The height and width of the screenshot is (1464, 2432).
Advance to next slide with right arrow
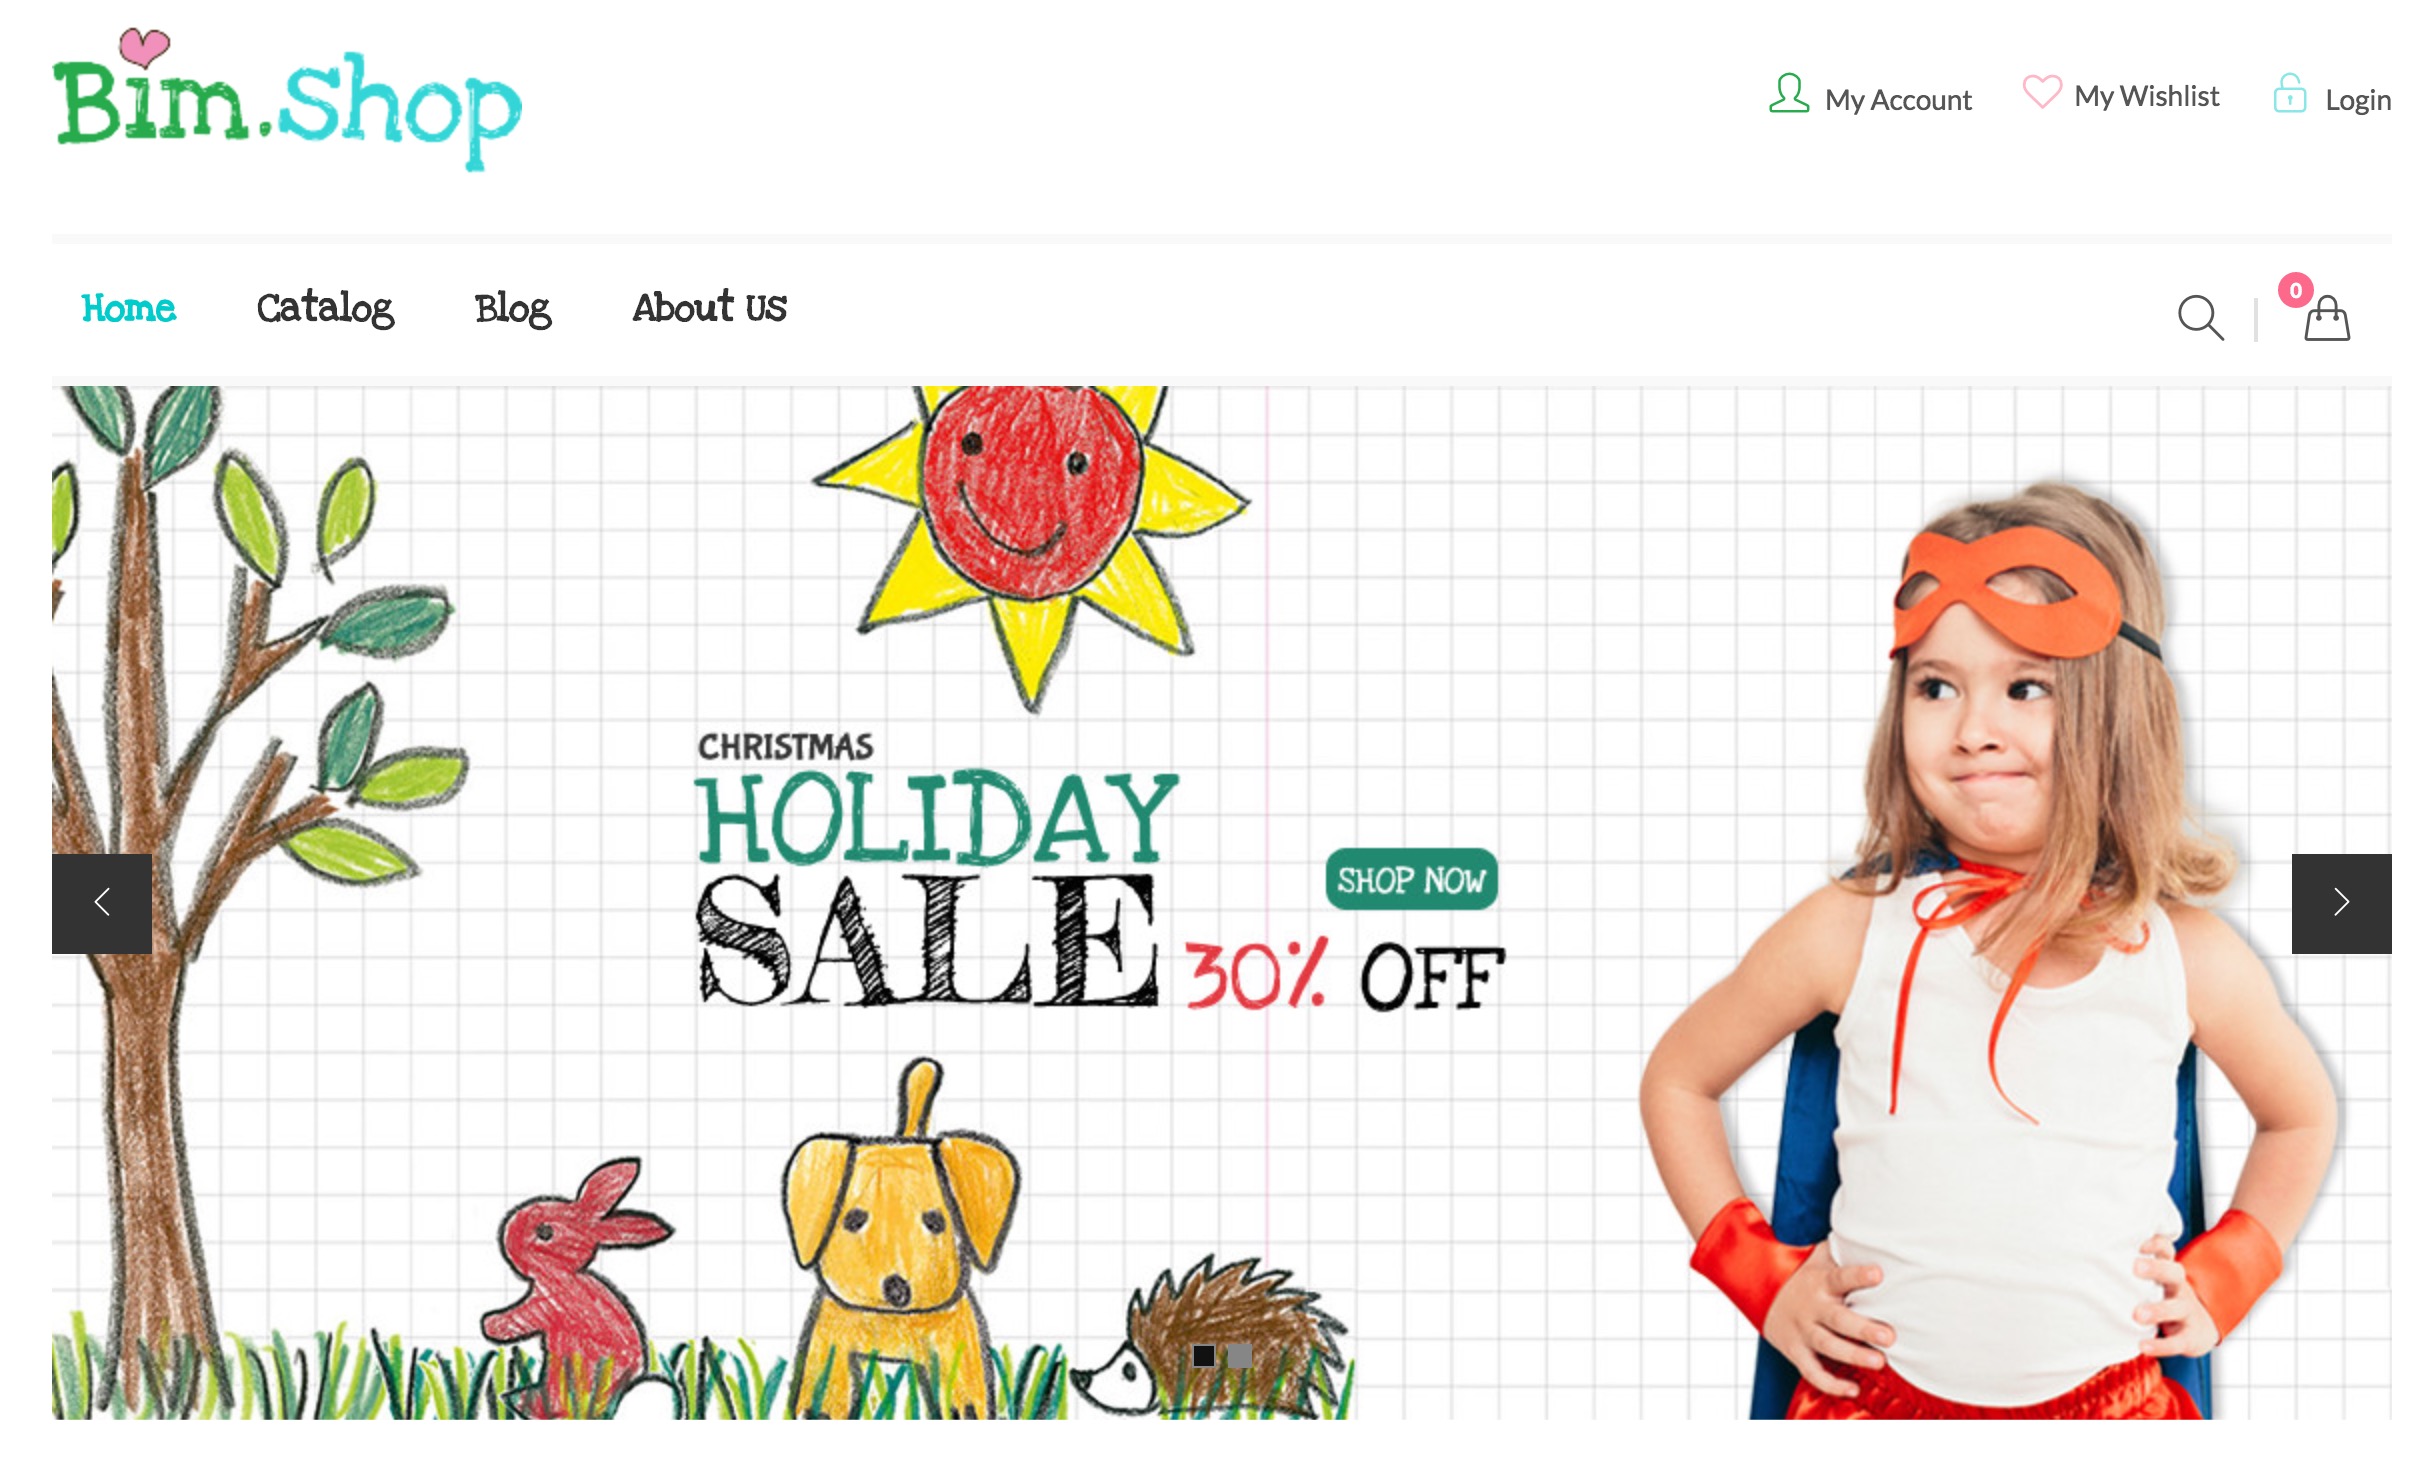click(x=2341, y=903)
